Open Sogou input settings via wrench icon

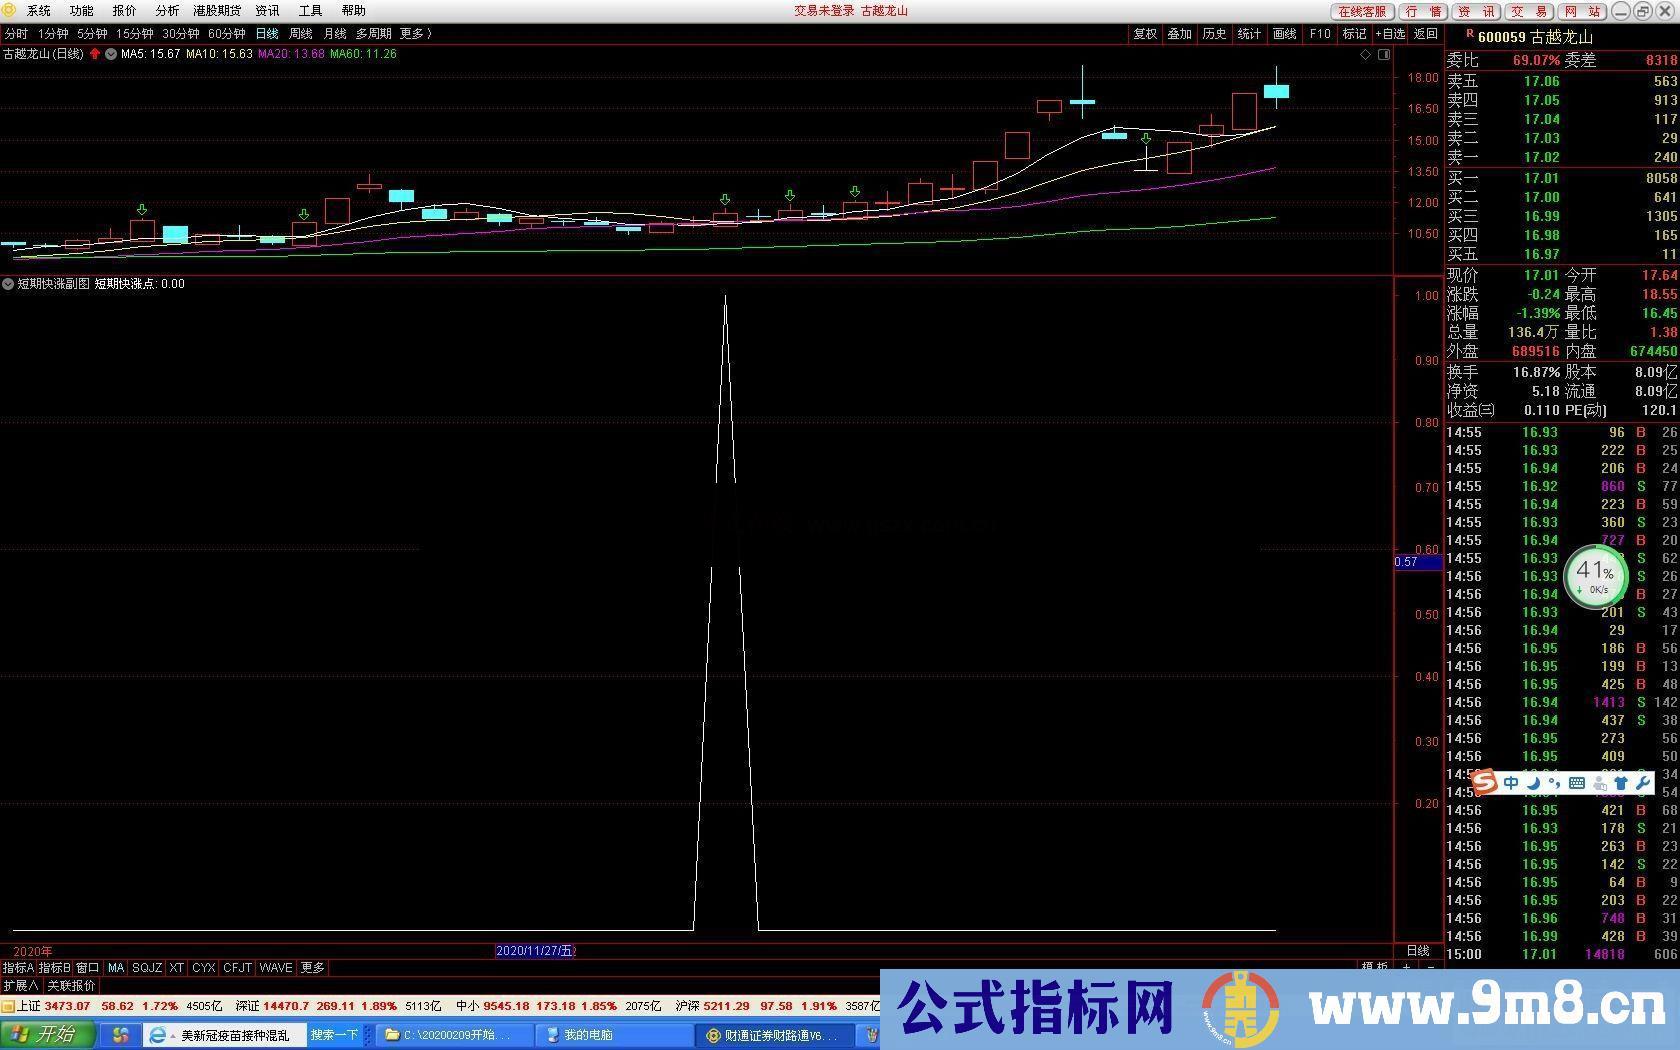point(1643,784)
